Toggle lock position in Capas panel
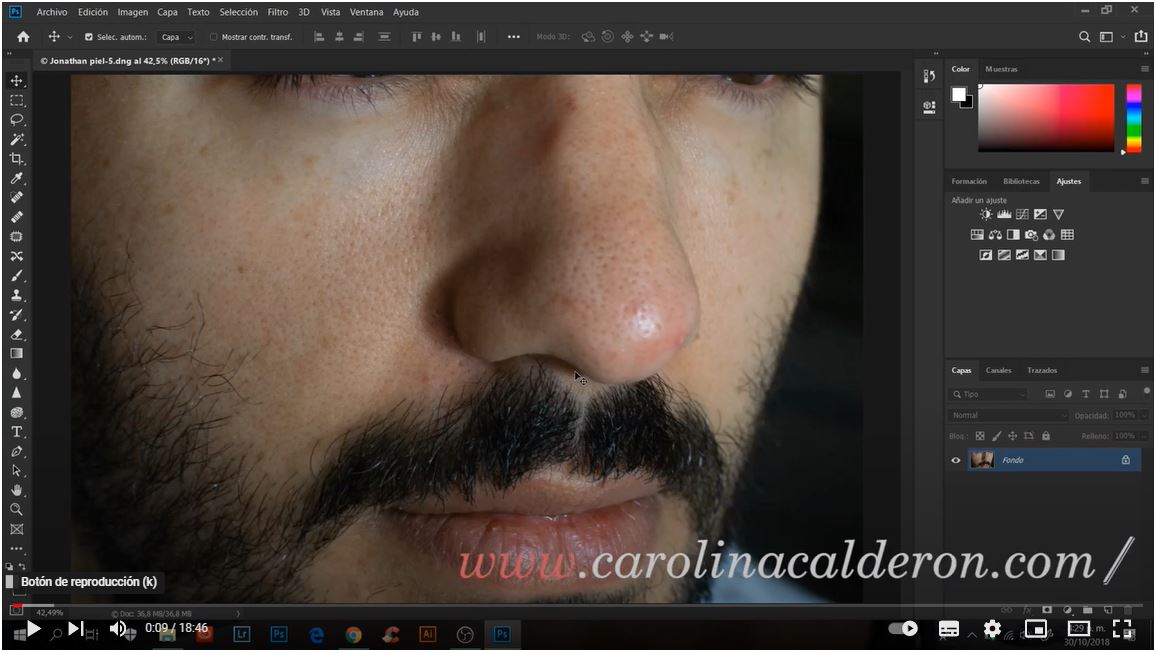This screenshot has width=1157, height=653. point(1013,436)
